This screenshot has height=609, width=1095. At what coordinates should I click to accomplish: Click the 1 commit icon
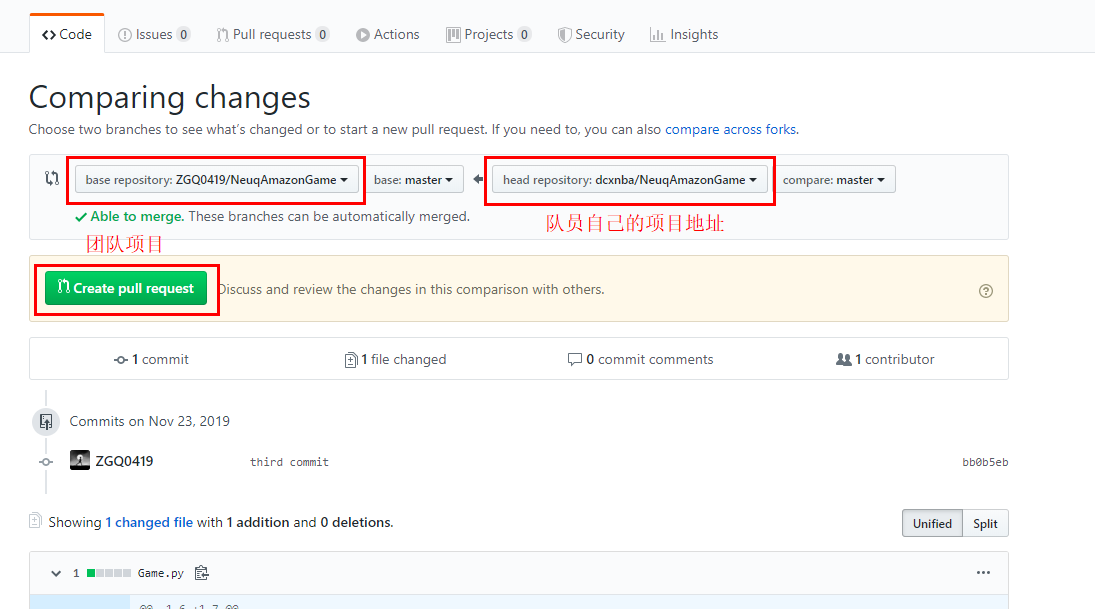(x=120, y=359)
